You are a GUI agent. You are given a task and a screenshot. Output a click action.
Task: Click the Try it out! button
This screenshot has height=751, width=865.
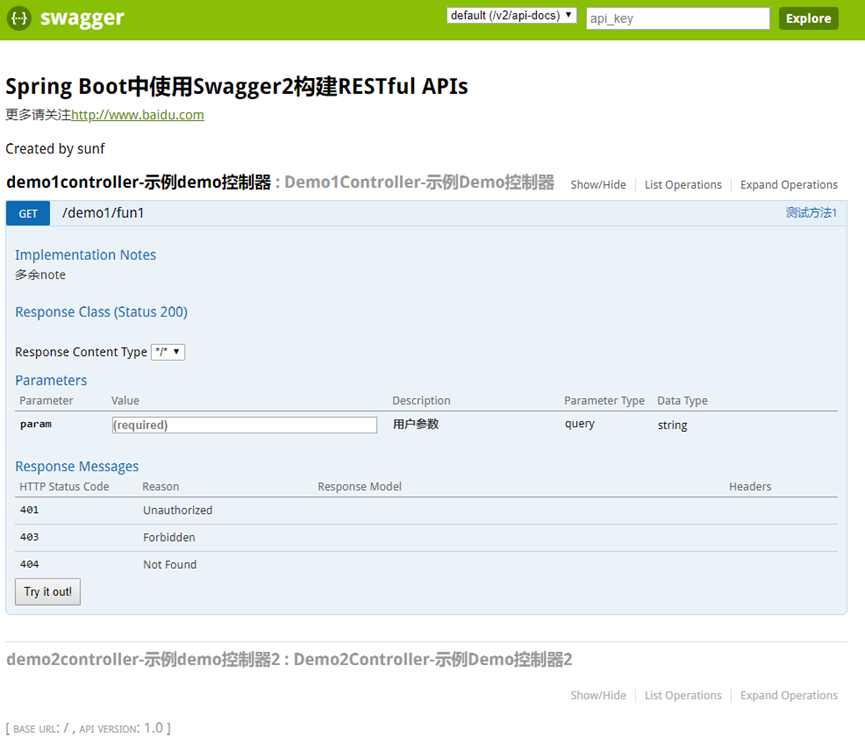[x=48, y=592]
